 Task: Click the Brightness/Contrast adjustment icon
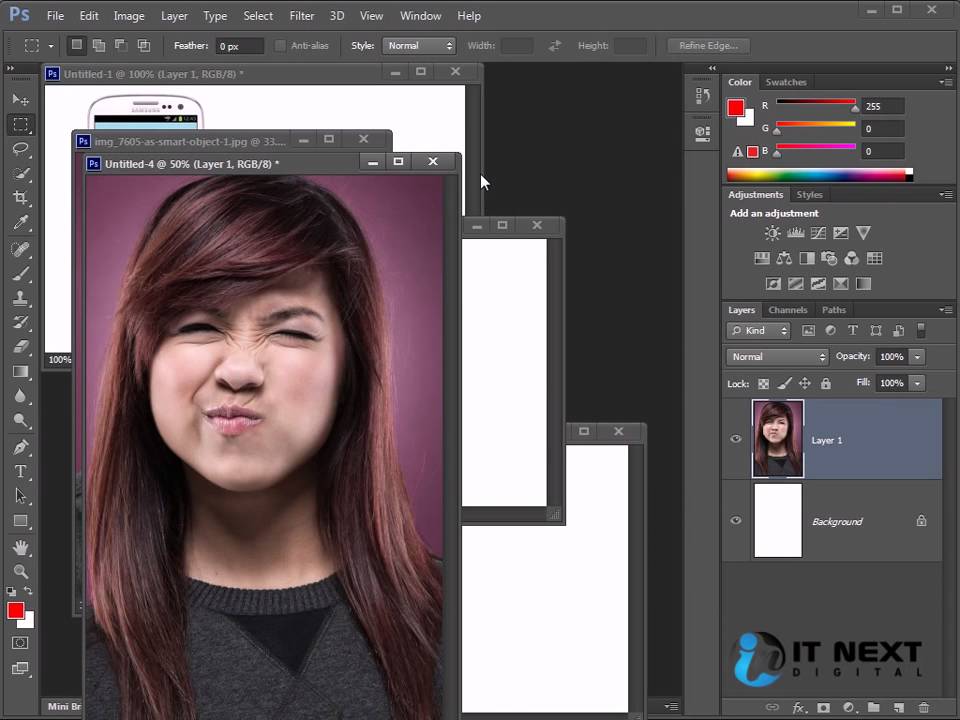click(772, 233)
